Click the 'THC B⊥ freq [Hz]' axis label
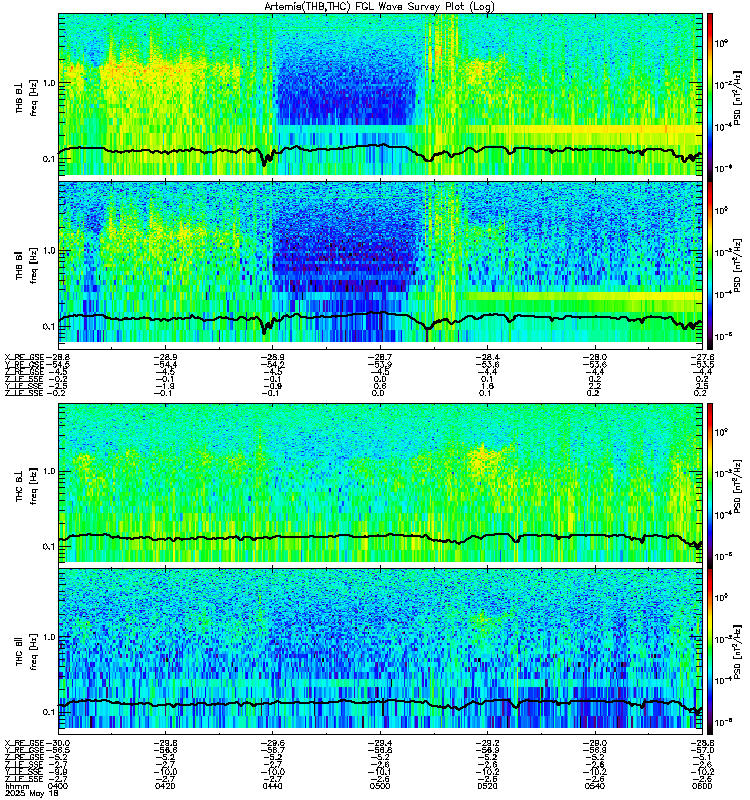 point(26,485)
